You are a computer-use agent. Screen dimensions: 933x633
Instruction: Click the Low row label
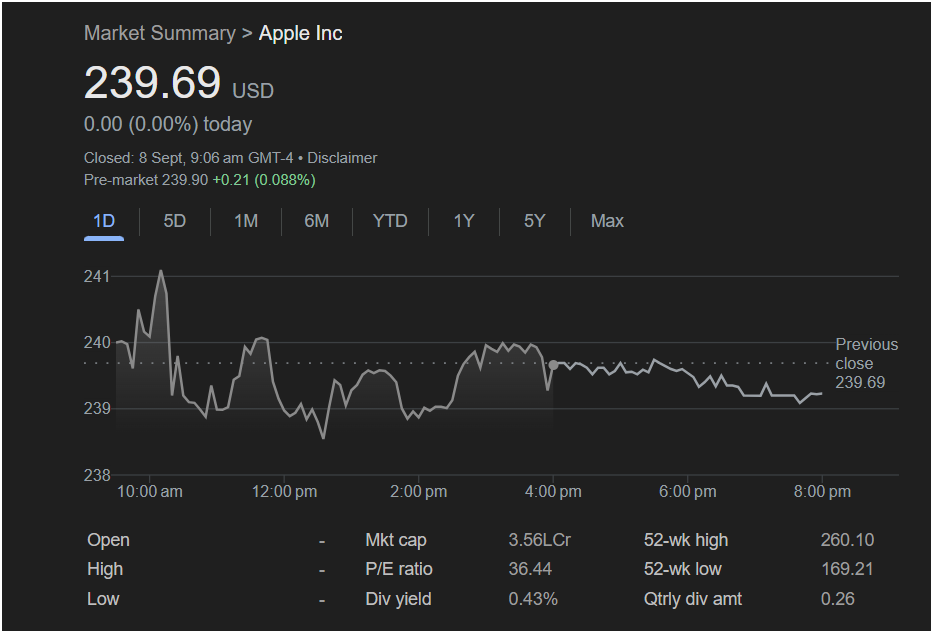(x=103, y=598)
